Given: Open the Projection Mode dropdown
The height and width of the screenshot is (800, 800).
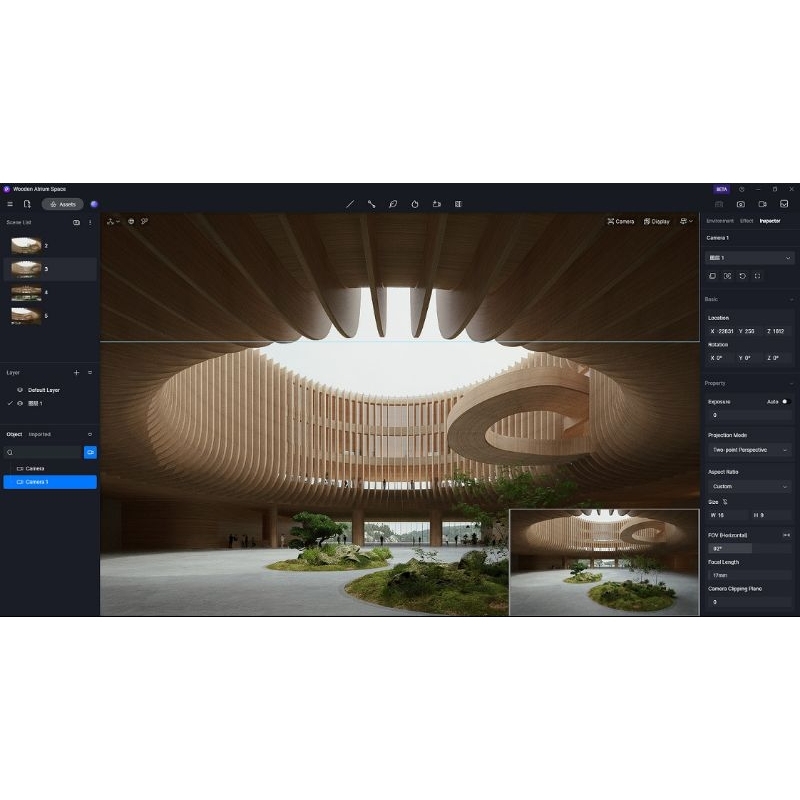Looking at the screenshot, I should (x=749, y=451).
